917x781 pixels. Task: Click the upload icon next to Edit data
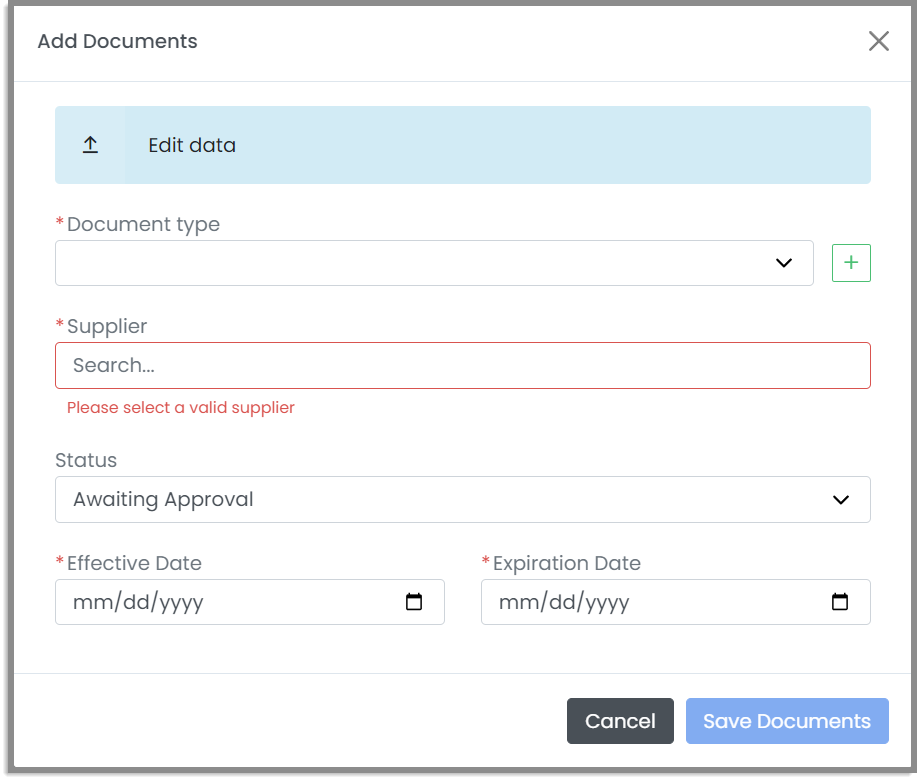pyautogui.click(x=90, y=144)
